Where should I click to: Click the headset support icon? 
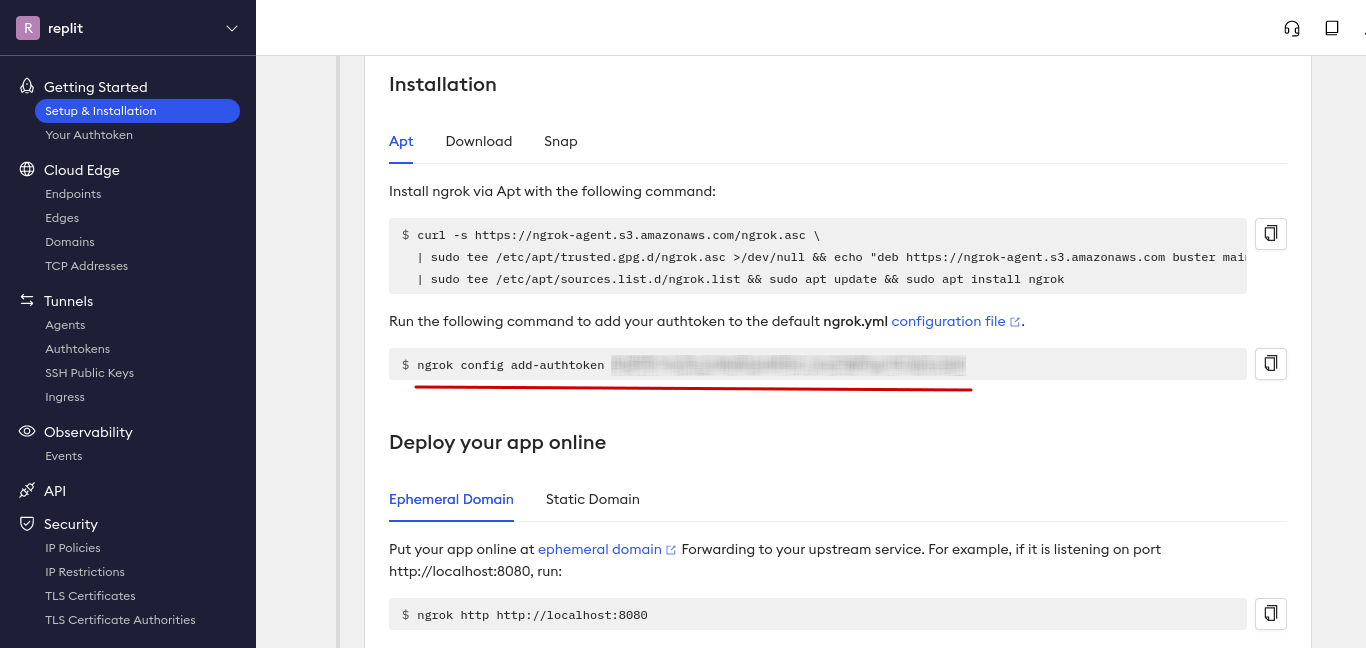tap(1291, 28)
